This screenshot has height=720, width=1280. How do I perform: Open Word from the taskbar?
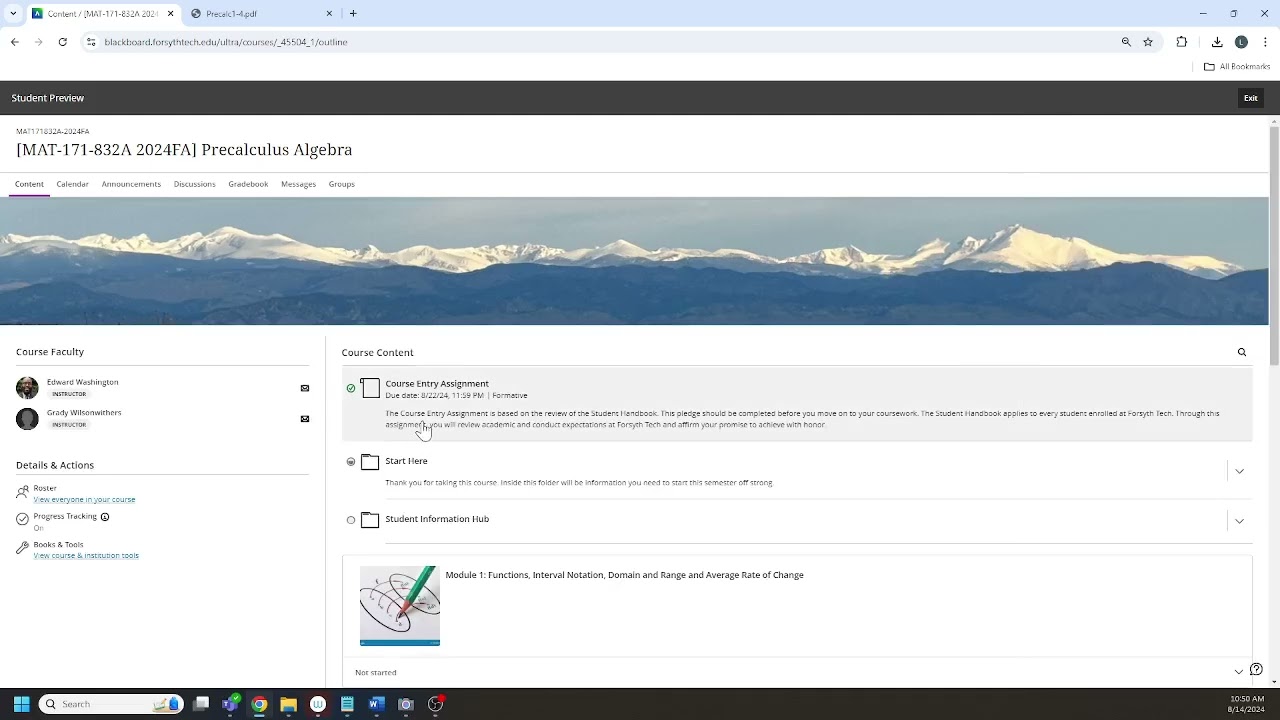tap(376, 704)
